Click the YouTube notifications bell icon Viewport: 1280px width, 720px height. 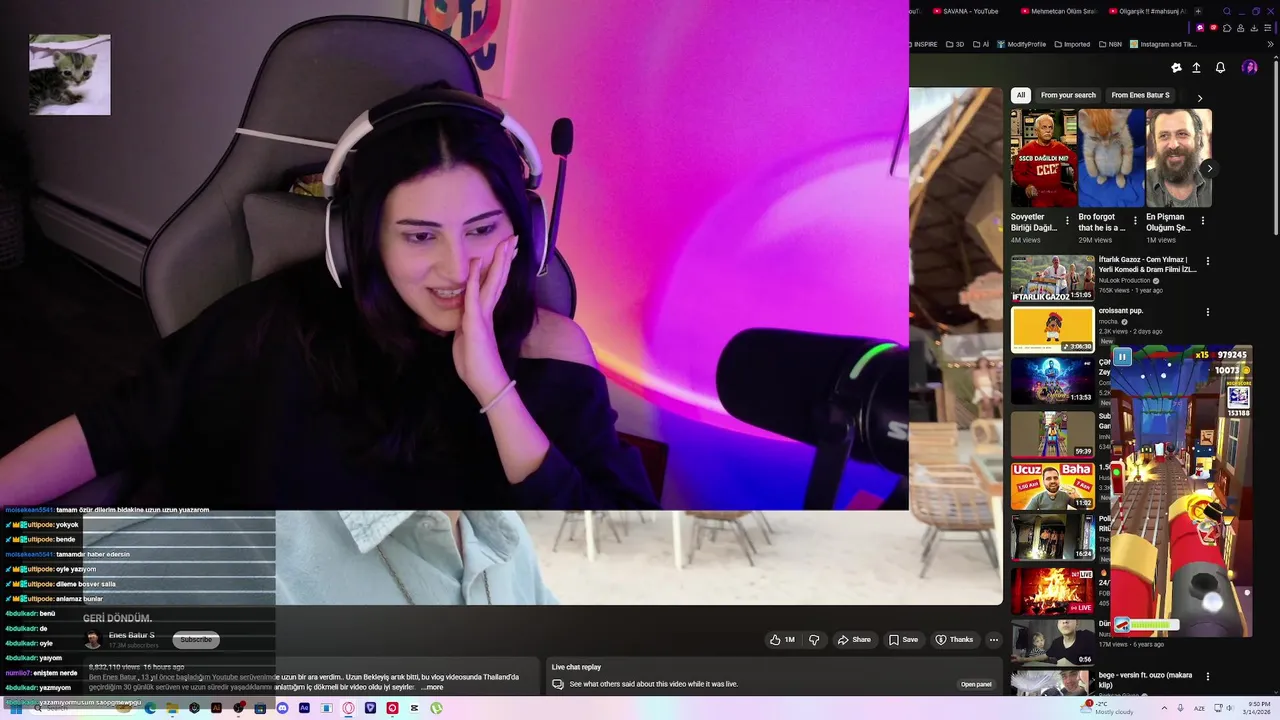1220,68
